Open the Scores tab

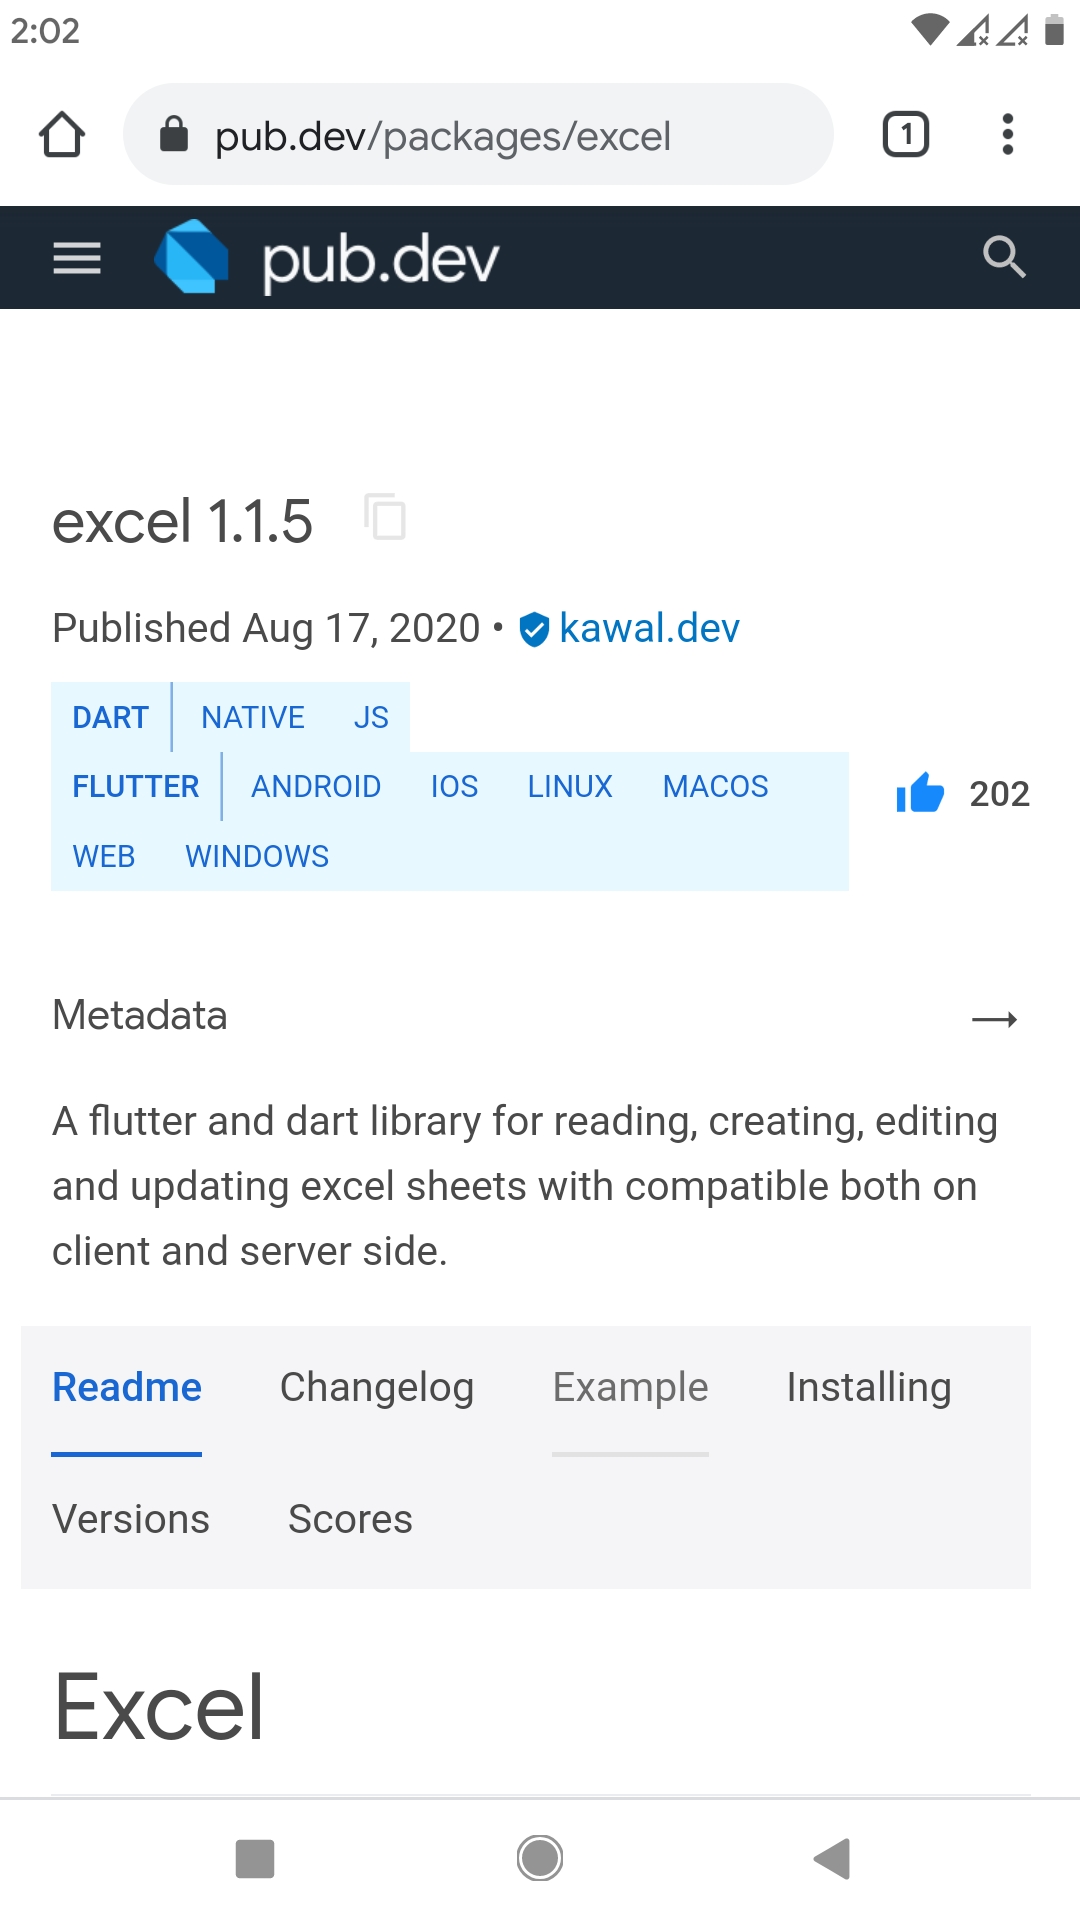pos(350,1519)
